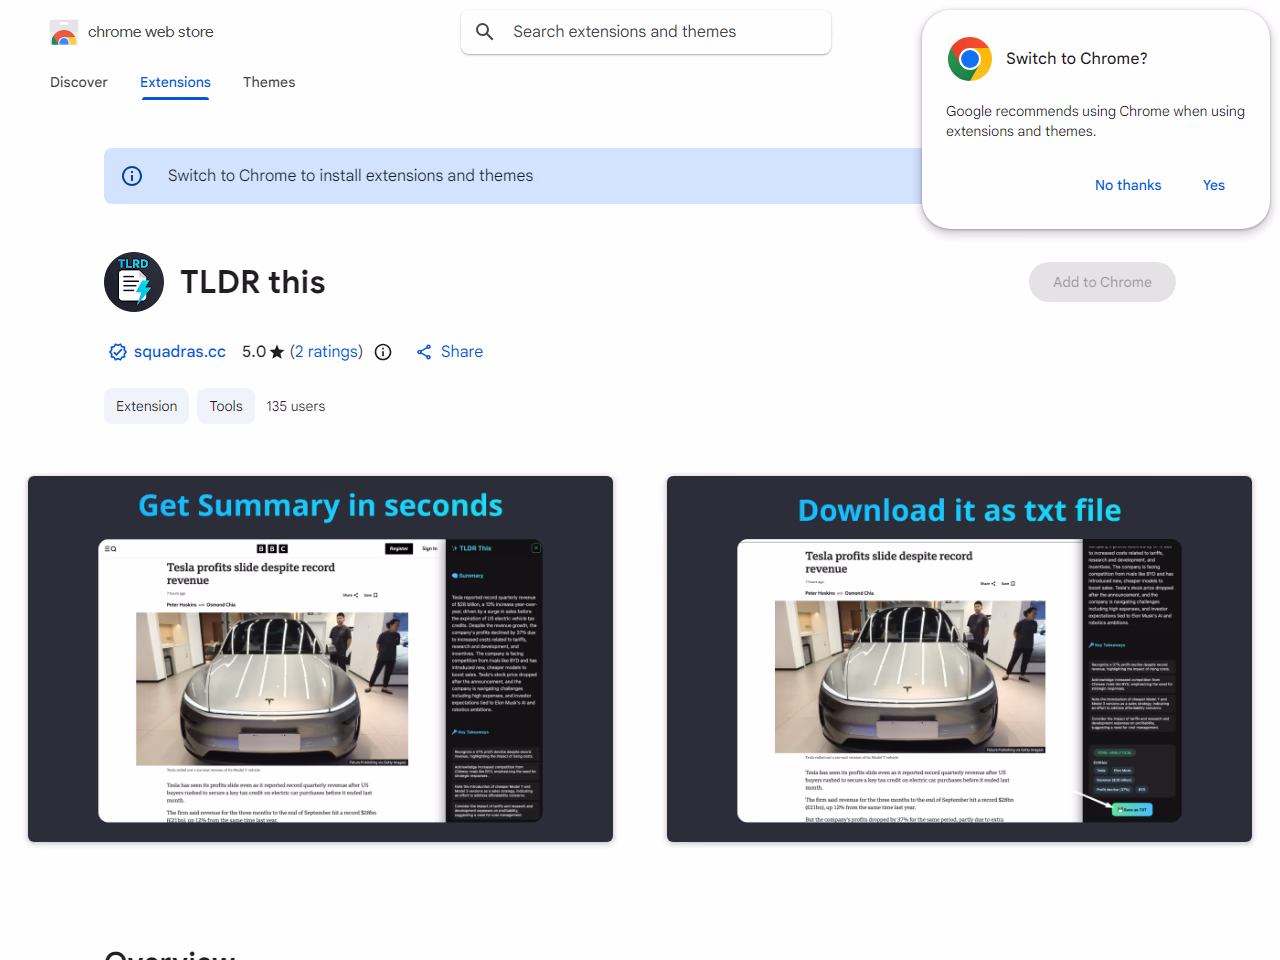Open the squadras.cc publisher link
The height and width of the screenshot is (960, 1280).
pyautogui.click(x=180, y=352)
